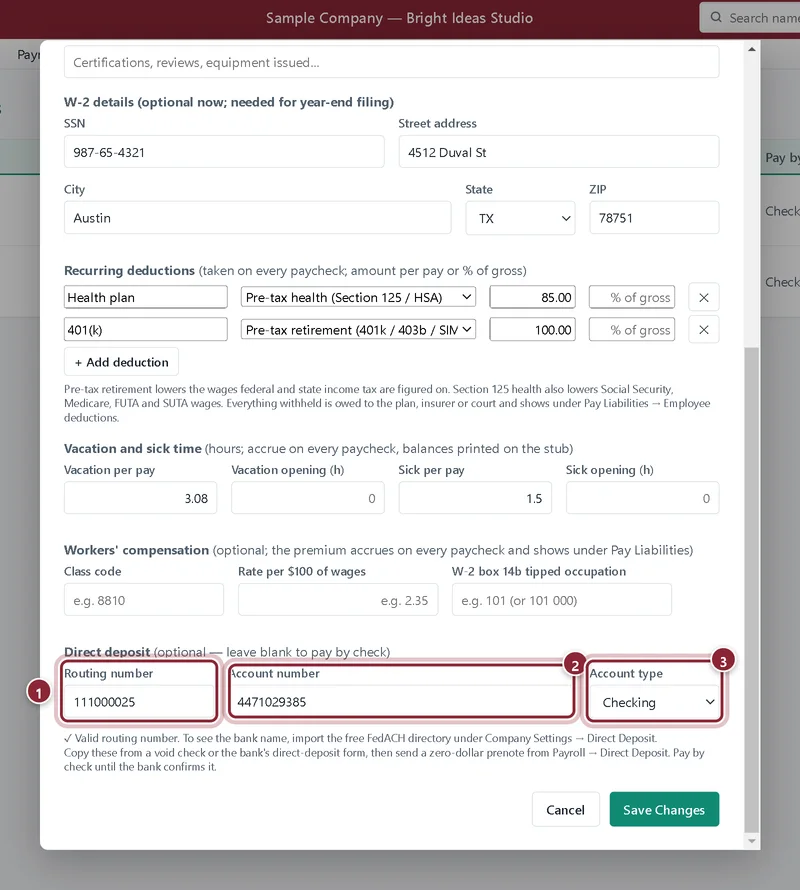Screen dimensions: 800x890
Task: Open 401(k) deduction type dropdown
Action: coord(358,329)
